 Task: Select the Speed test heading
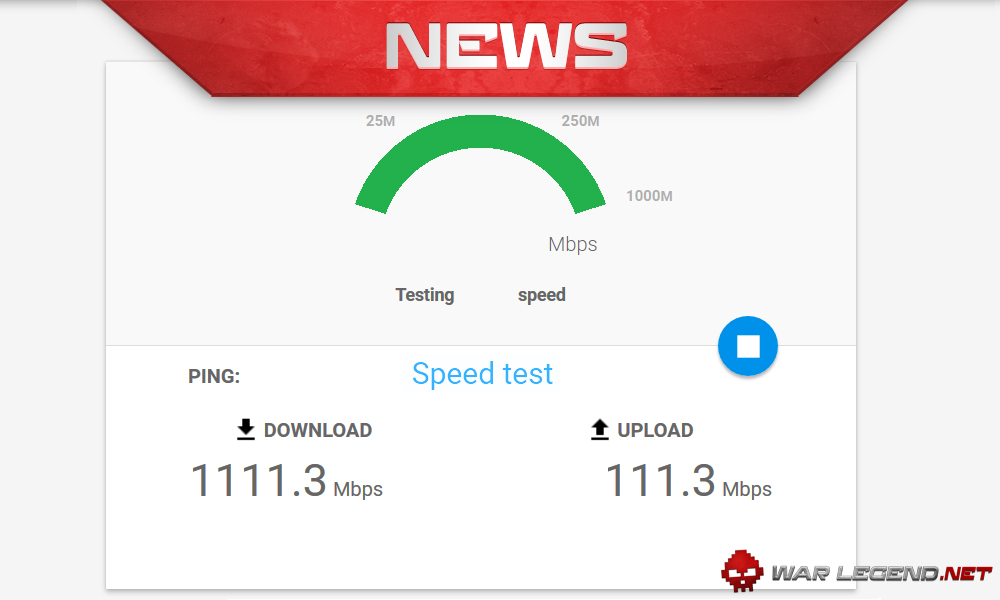(482, 374)
